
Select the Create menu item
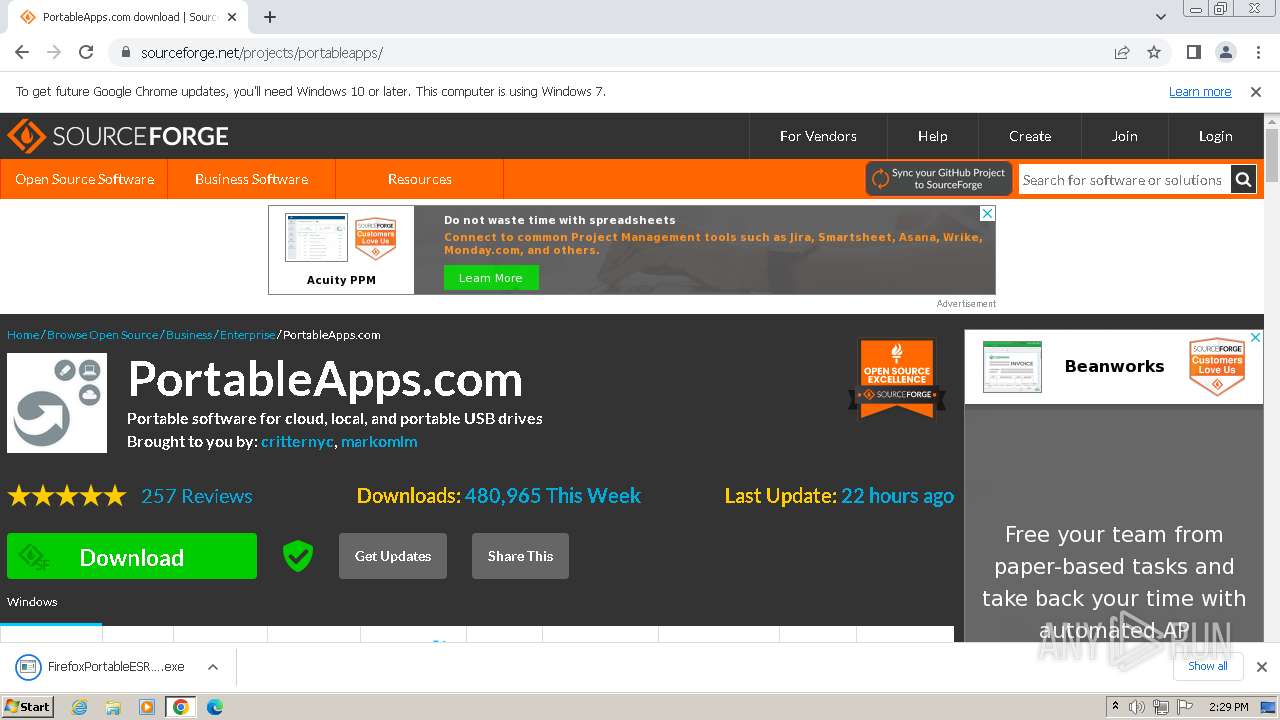pyautogui.click(x=1030, y=136)
